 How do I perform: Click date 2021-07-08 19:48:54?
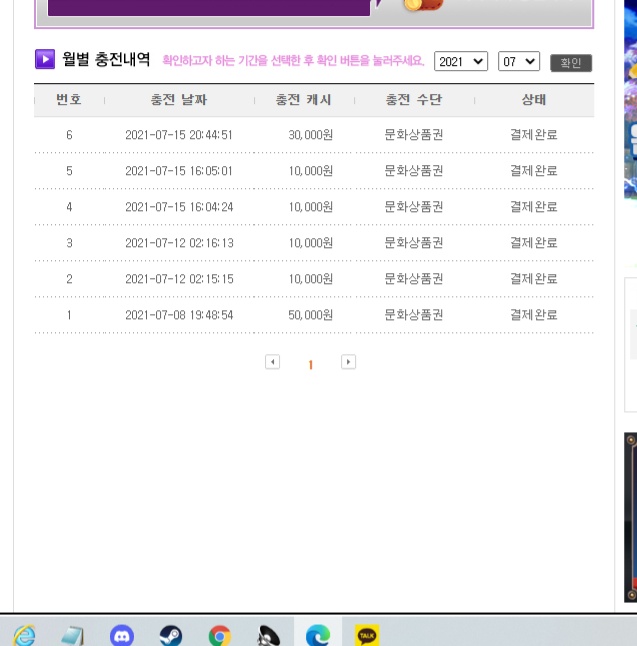click(x=179, y=315)
